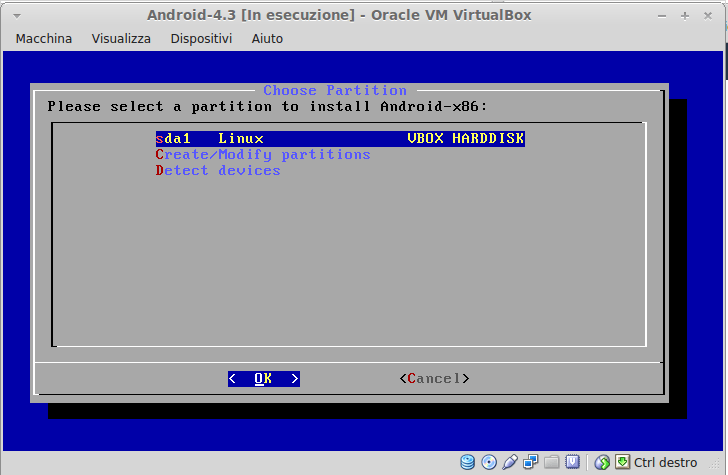This screenshot has height=475, width=728.
Task: Click the CPU virtualization chip status icon
Action: (x=572, y=462)
